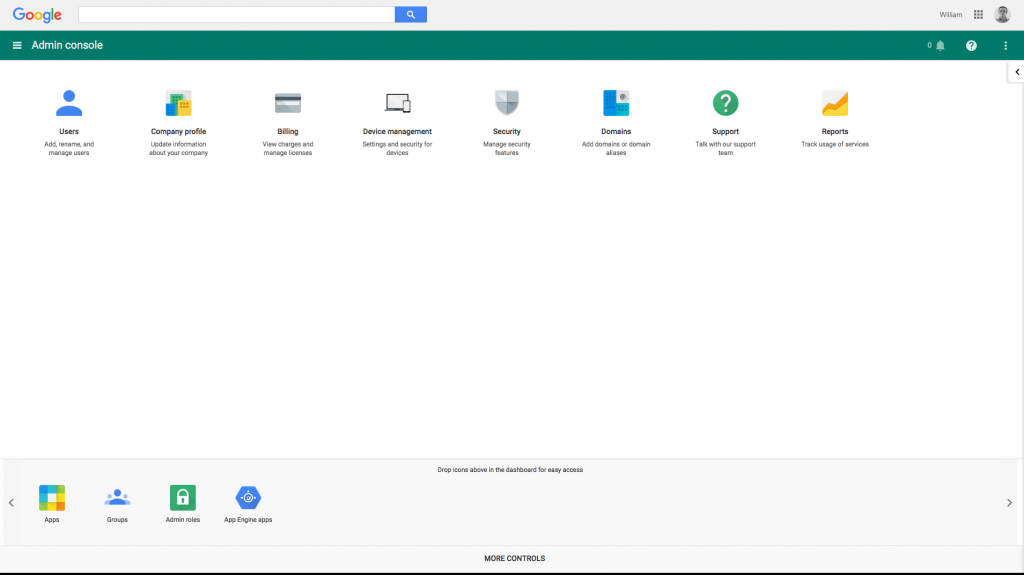The image size is (1024, 575).
Task: Click 'Drop icons above in the dashboard' hint
Action: pos(510,470)
